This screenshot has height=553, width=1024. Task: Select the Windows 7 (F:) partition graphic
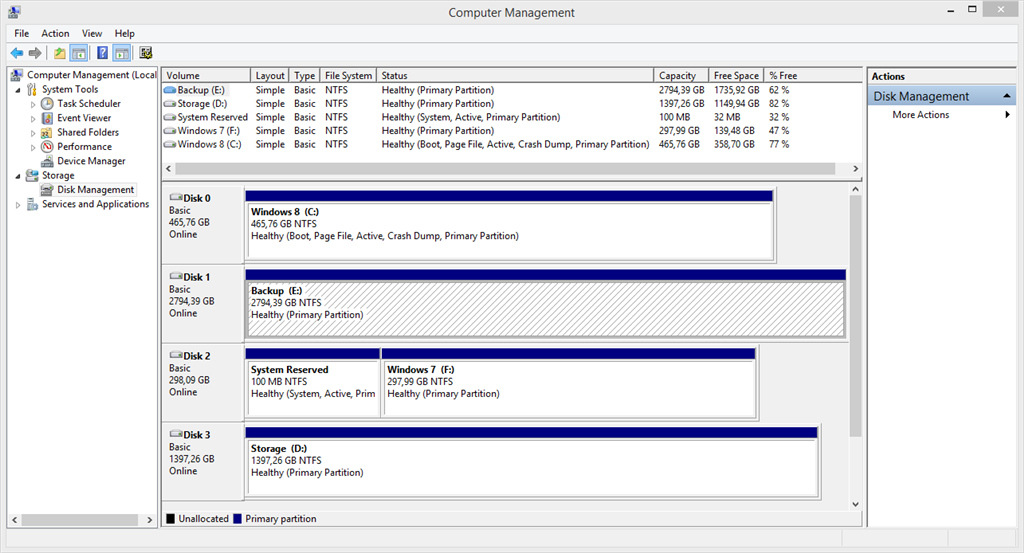tap(569, 385)
